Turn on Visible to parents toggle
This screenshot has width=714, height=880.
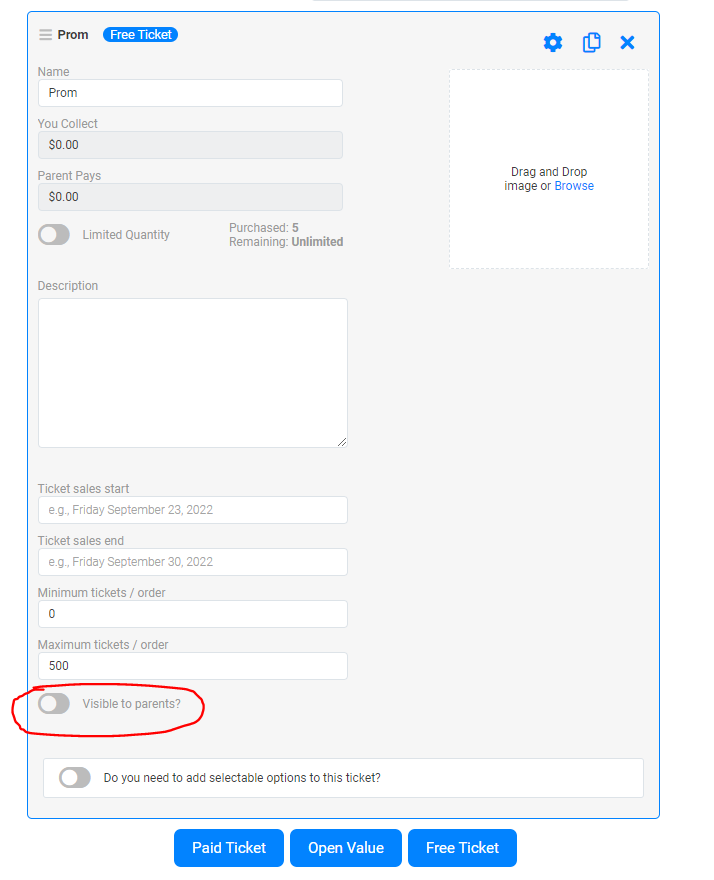click(54, 704)
